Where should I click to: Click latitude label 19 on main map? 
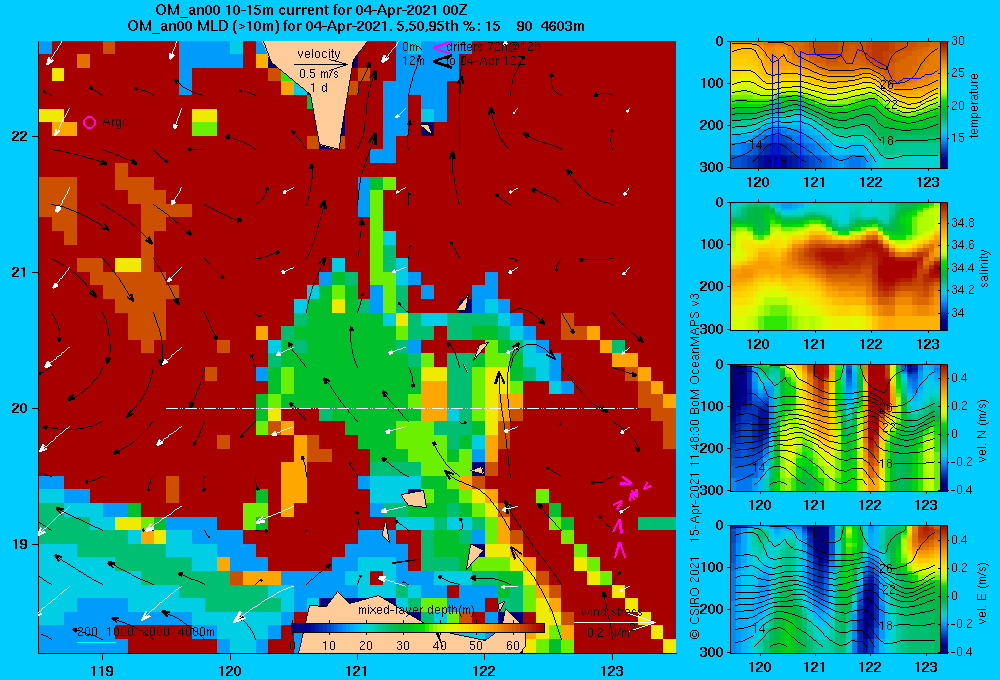point(20,544)
